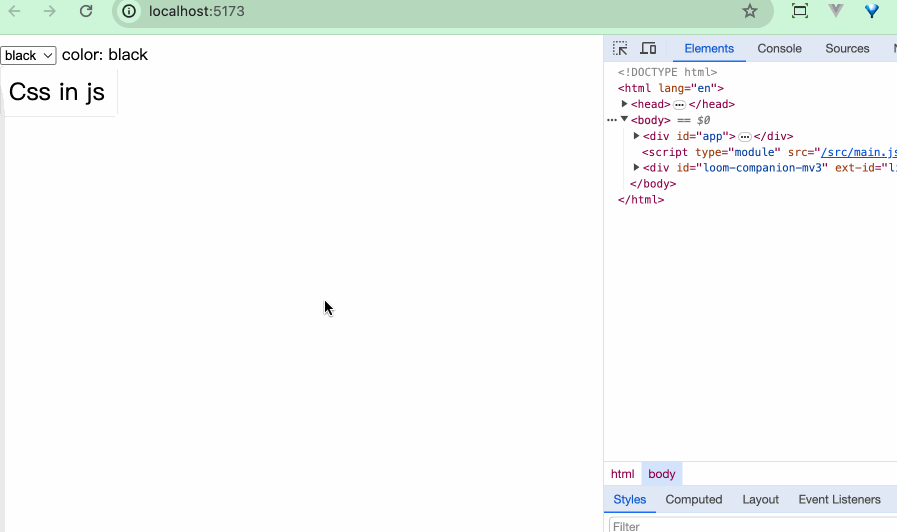Switch to the Sources tab
The height and width of the screenshot is (532, 897).
click(847, 48)
